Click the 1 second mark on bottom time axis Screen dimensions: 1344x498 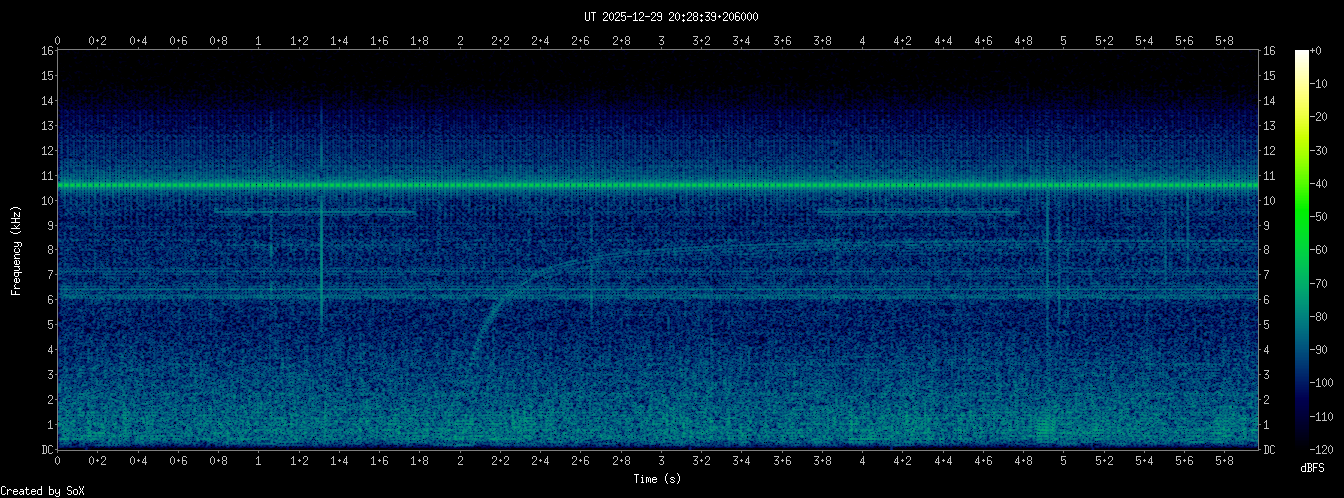tap(259, 462)
